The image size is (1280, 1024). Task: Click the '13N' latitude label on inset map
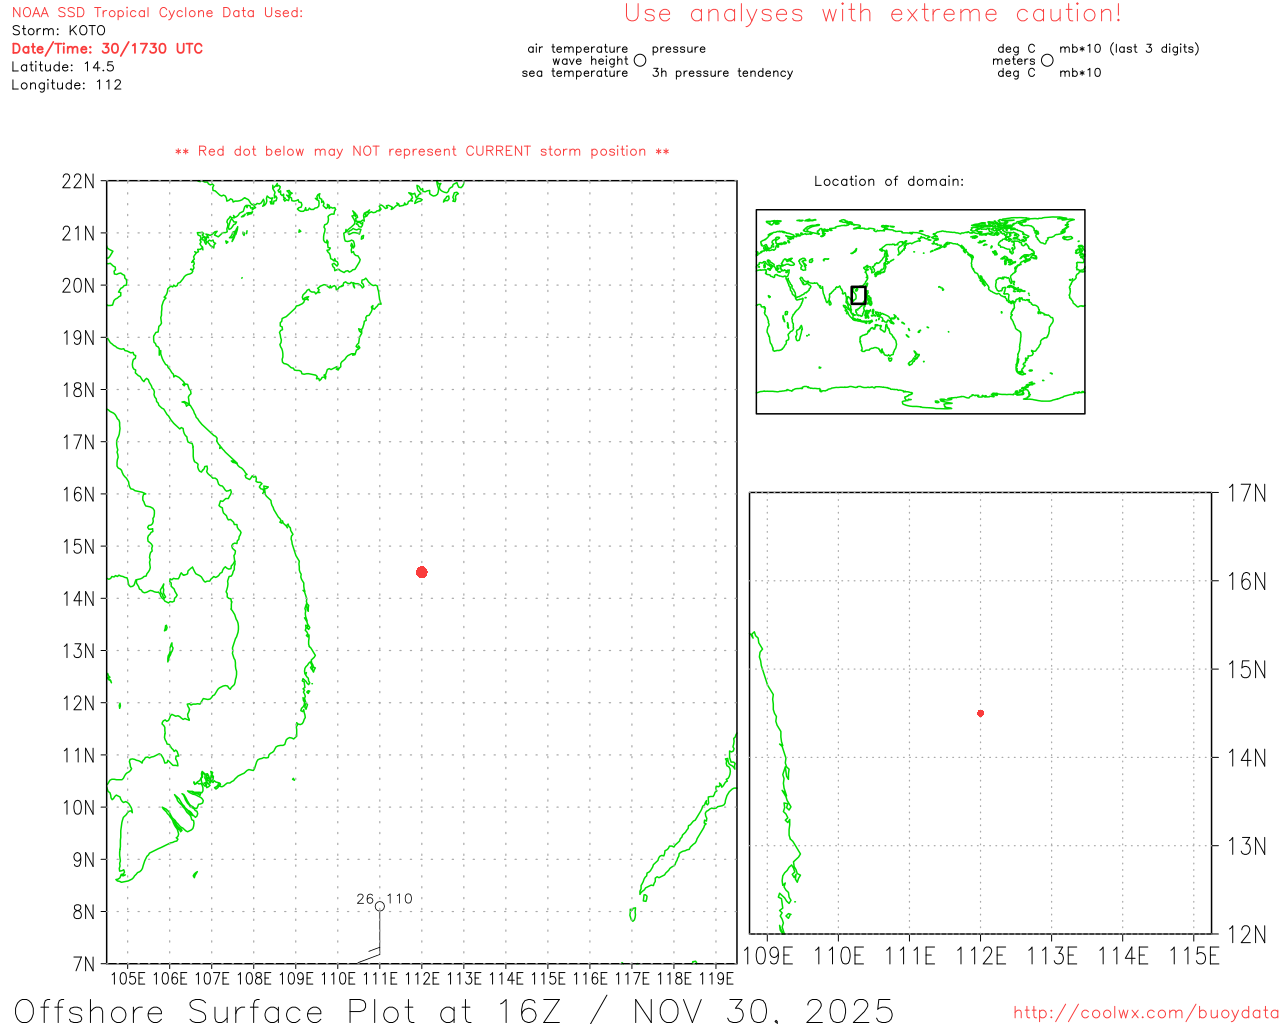(x=1247, y=847)
